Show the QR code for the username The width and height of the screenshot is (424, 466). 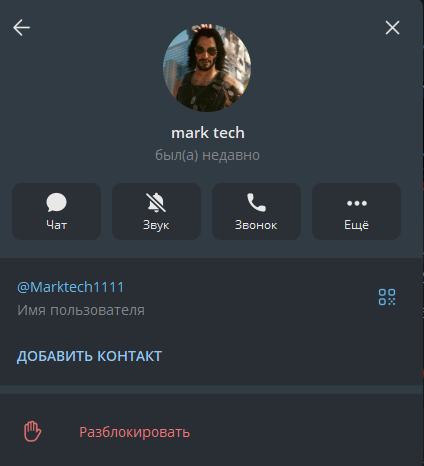pyautogui.click(x=387, y=297)
